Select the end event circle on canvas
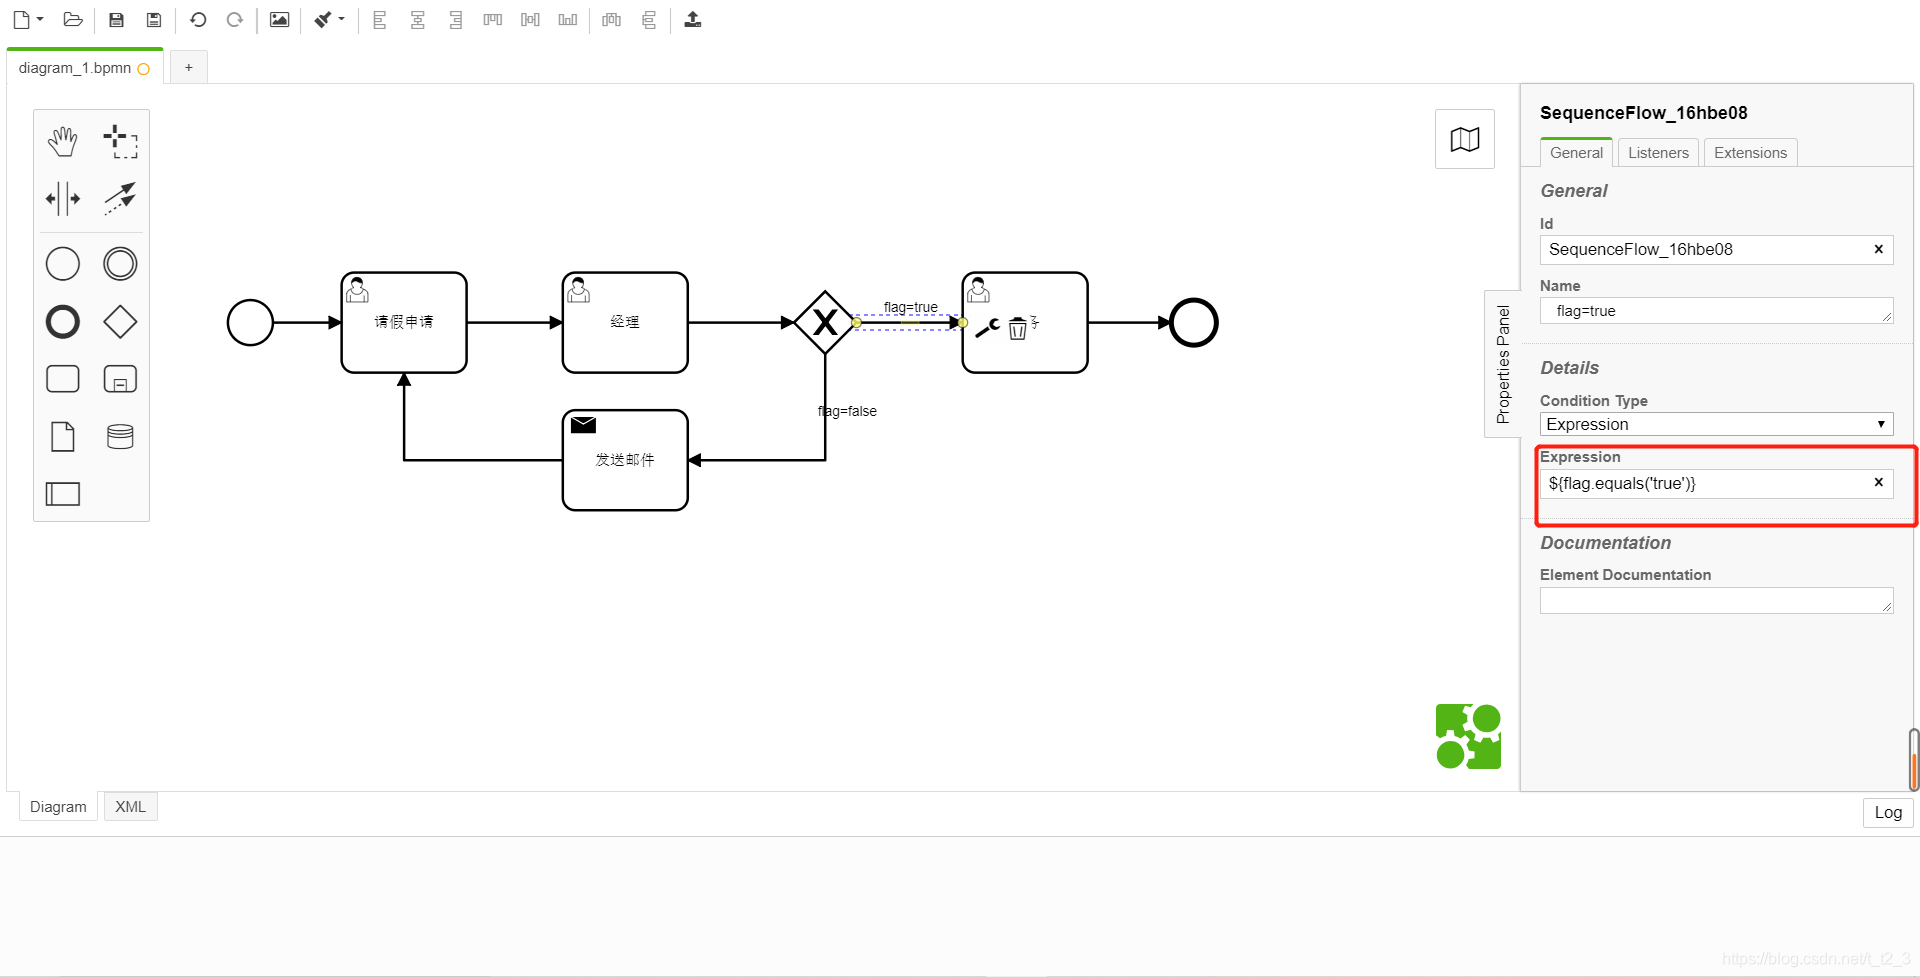Image resolution: width=1920 pixels, height=977 pixels. coord(1194,323)
